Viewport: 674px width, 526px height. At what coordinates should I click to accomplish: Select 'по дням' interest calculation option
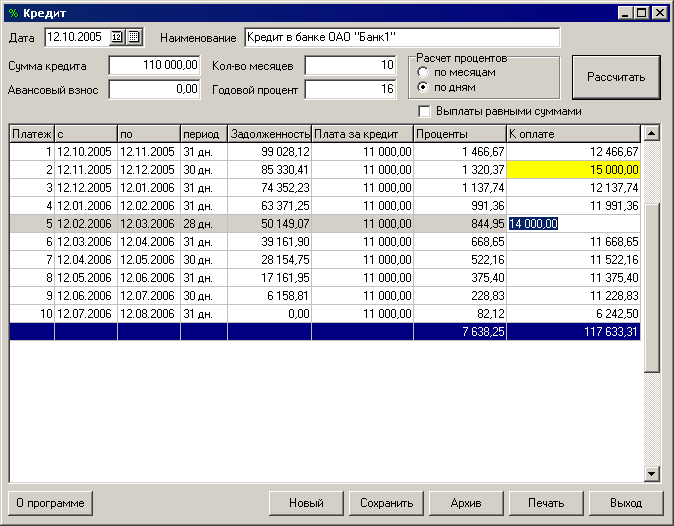pyautogui.click(x=424, y=87)
